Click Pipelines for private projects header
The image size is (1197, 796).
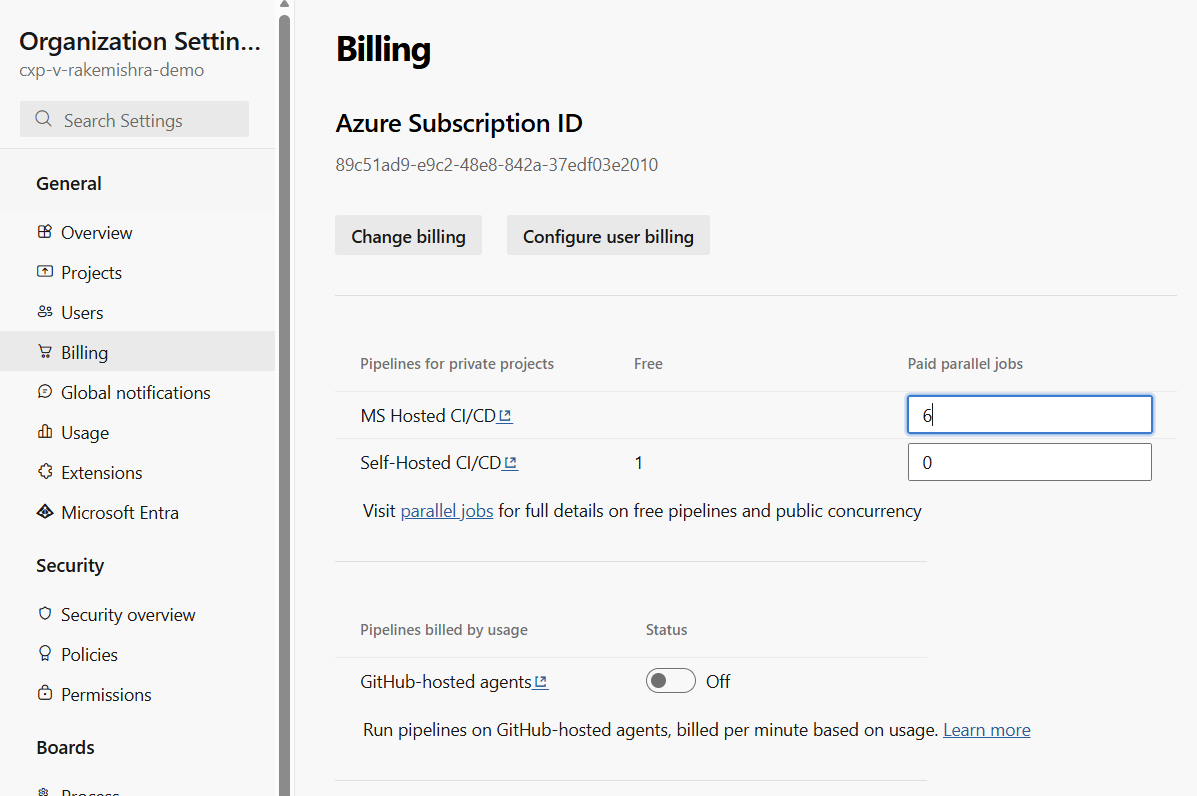click(457, 364)
